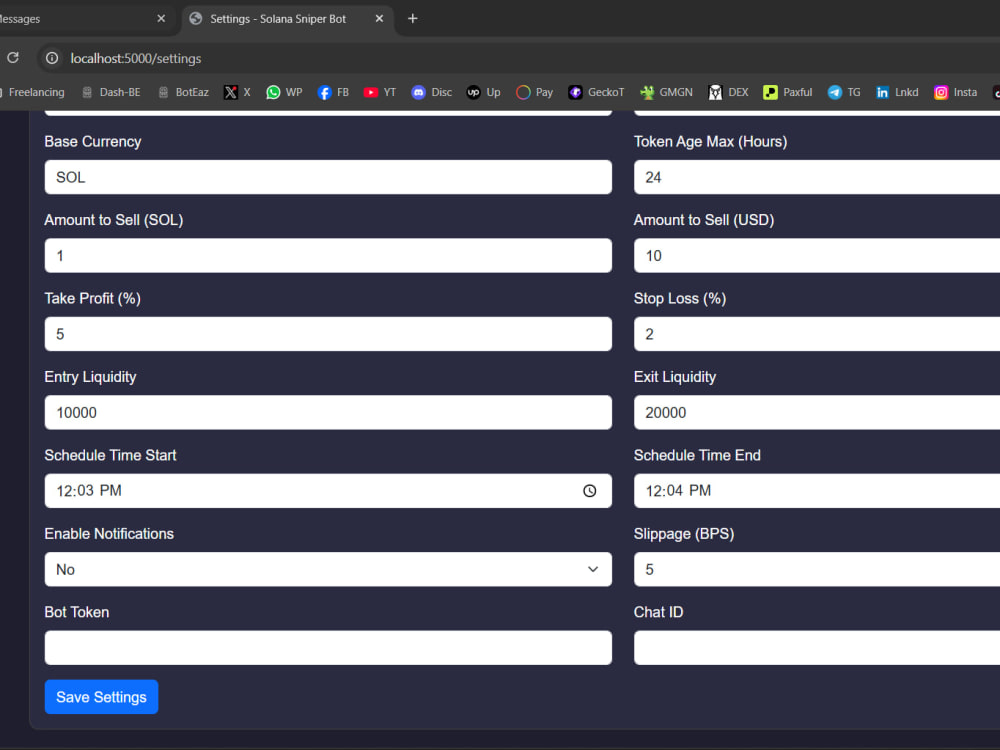Open the Pay bookmark
Viewport: 1000px width, 750px height.
point(534,92)
